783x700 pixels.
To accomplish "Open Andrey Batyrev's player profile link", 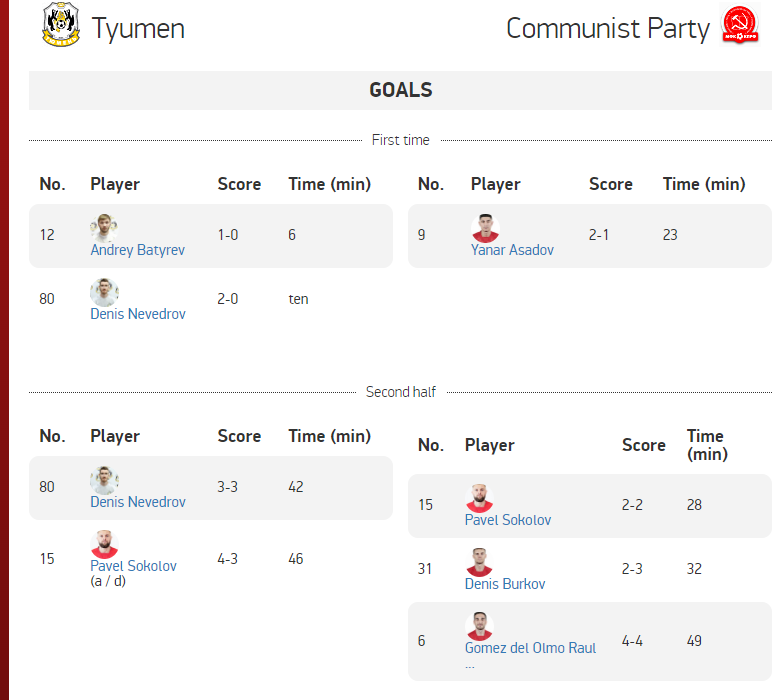I will pos(138,250).
